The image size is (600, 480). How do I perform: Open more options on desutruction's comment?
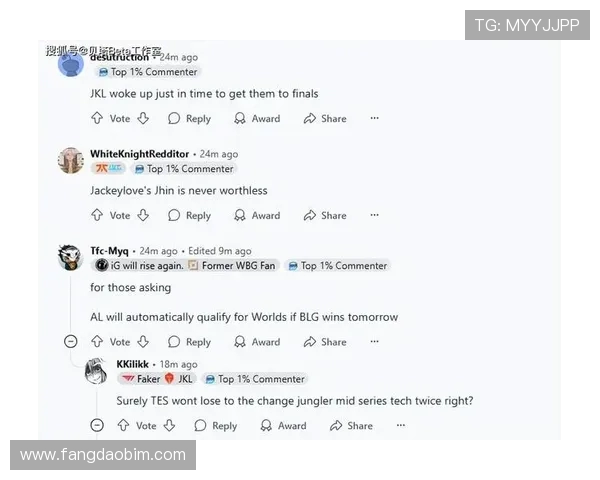click(x=375, y=118)
